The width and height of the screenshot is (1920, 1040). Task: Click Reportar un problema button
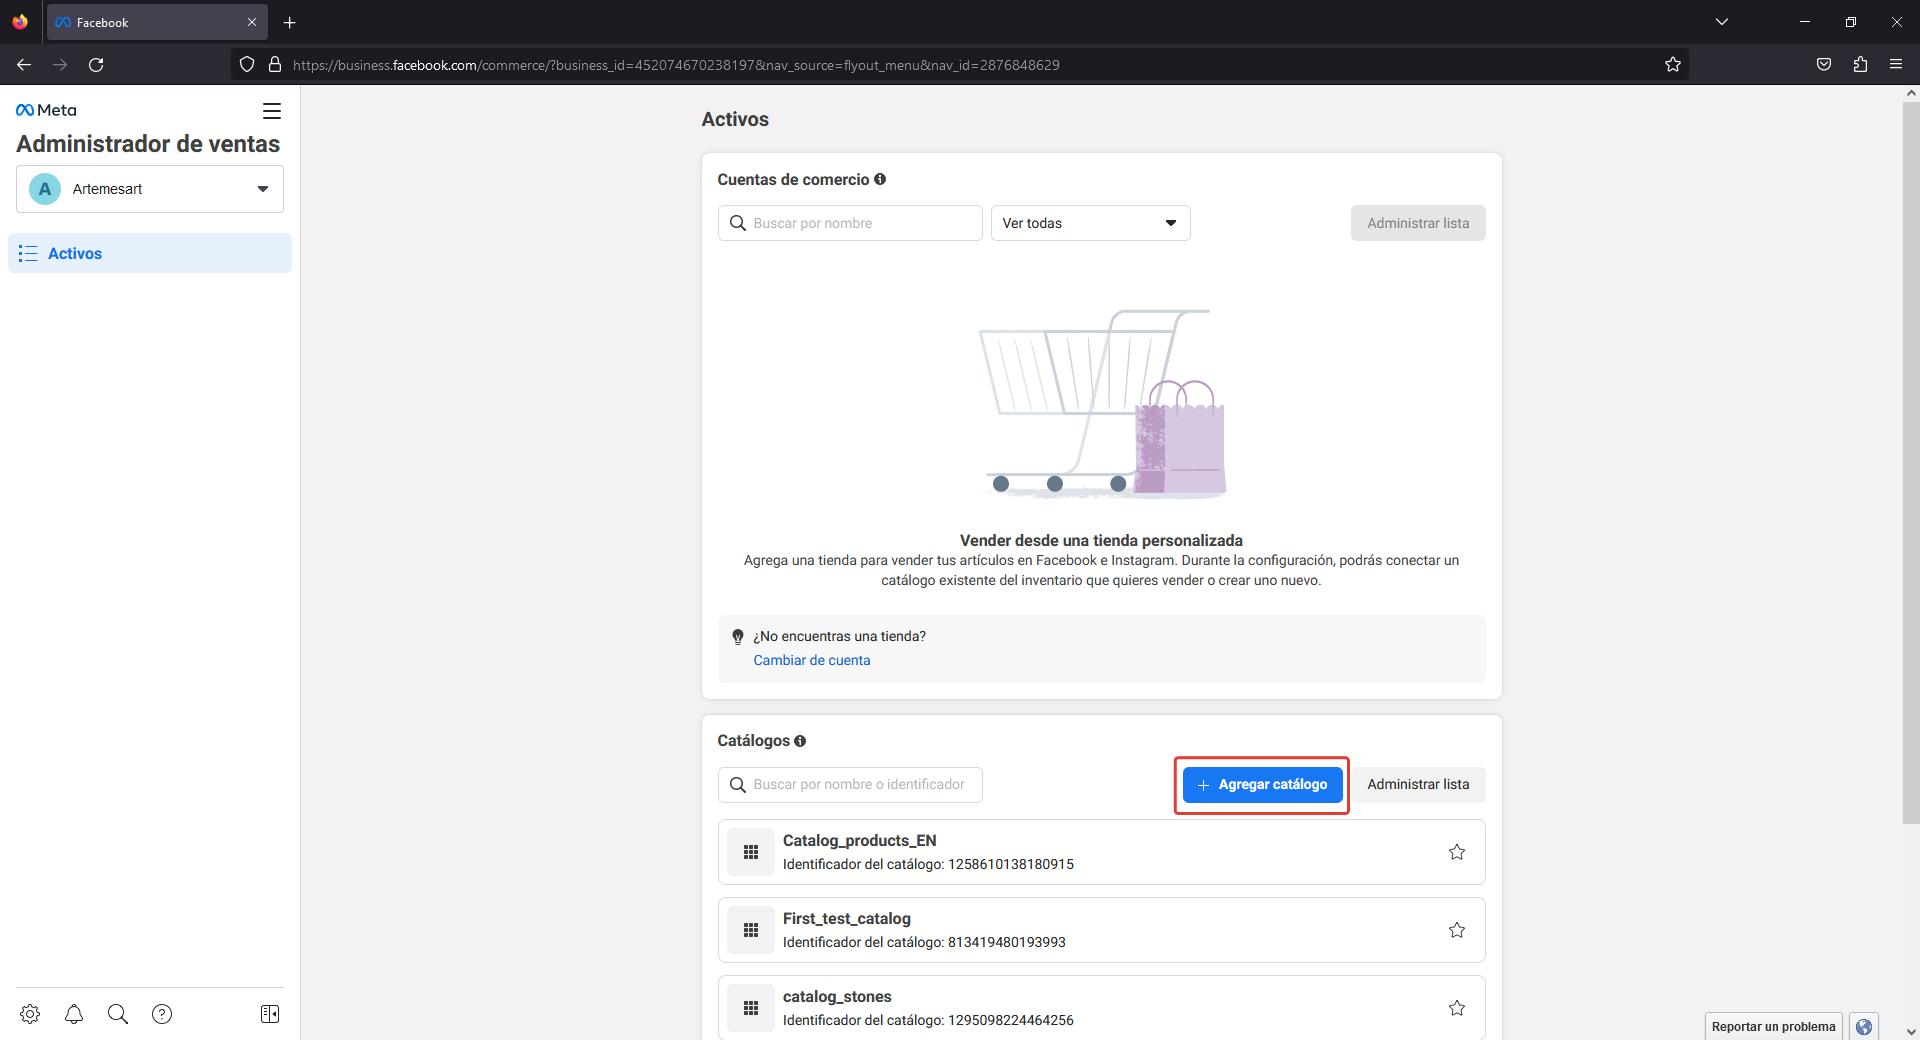pyautogui.click(x=1773, y=1027)
